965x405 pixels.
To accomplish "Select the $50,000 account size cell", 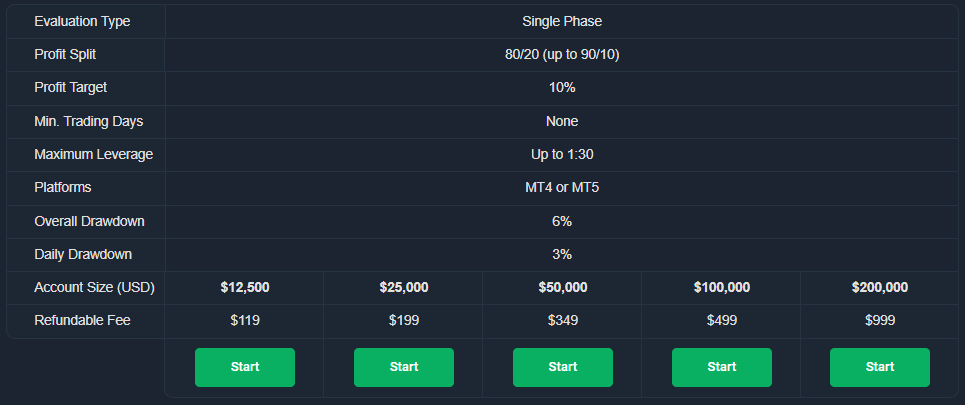I will pos(563,287).
